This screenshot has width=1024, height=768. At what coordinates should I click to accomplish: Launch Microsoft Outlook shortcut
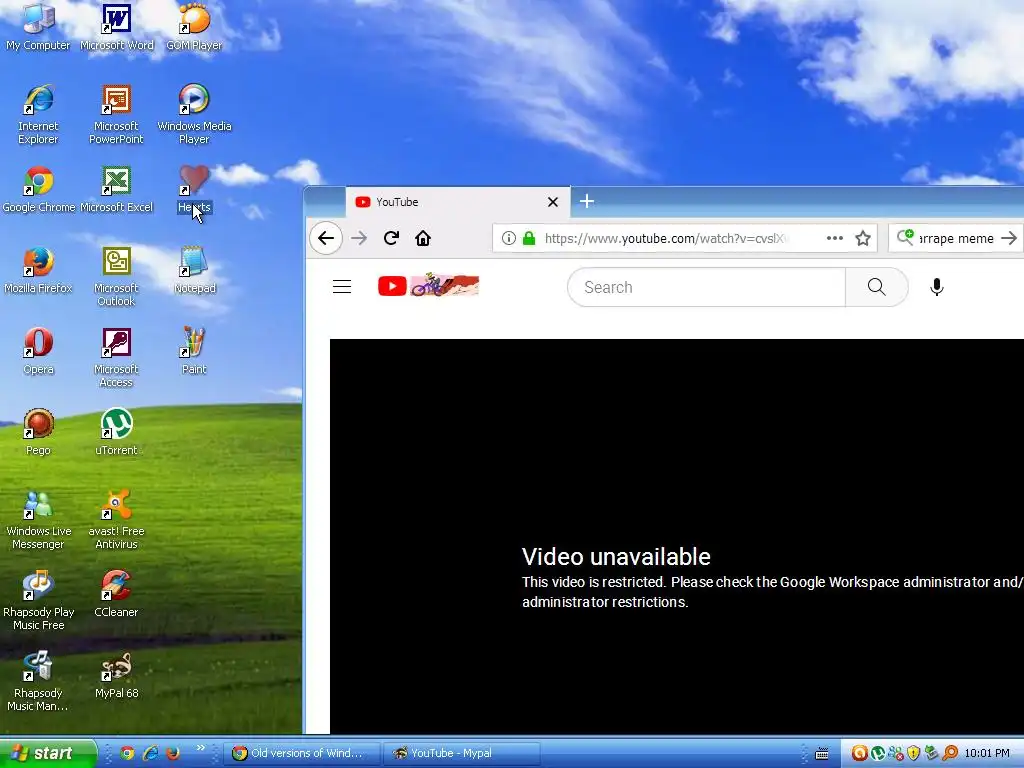click(x=116, y=276)
